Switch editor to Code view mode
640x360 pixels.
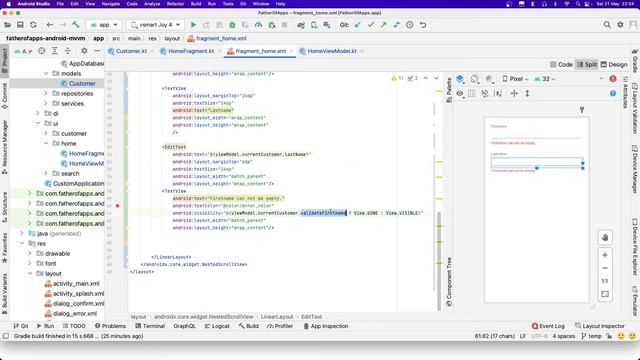point(561,64)
